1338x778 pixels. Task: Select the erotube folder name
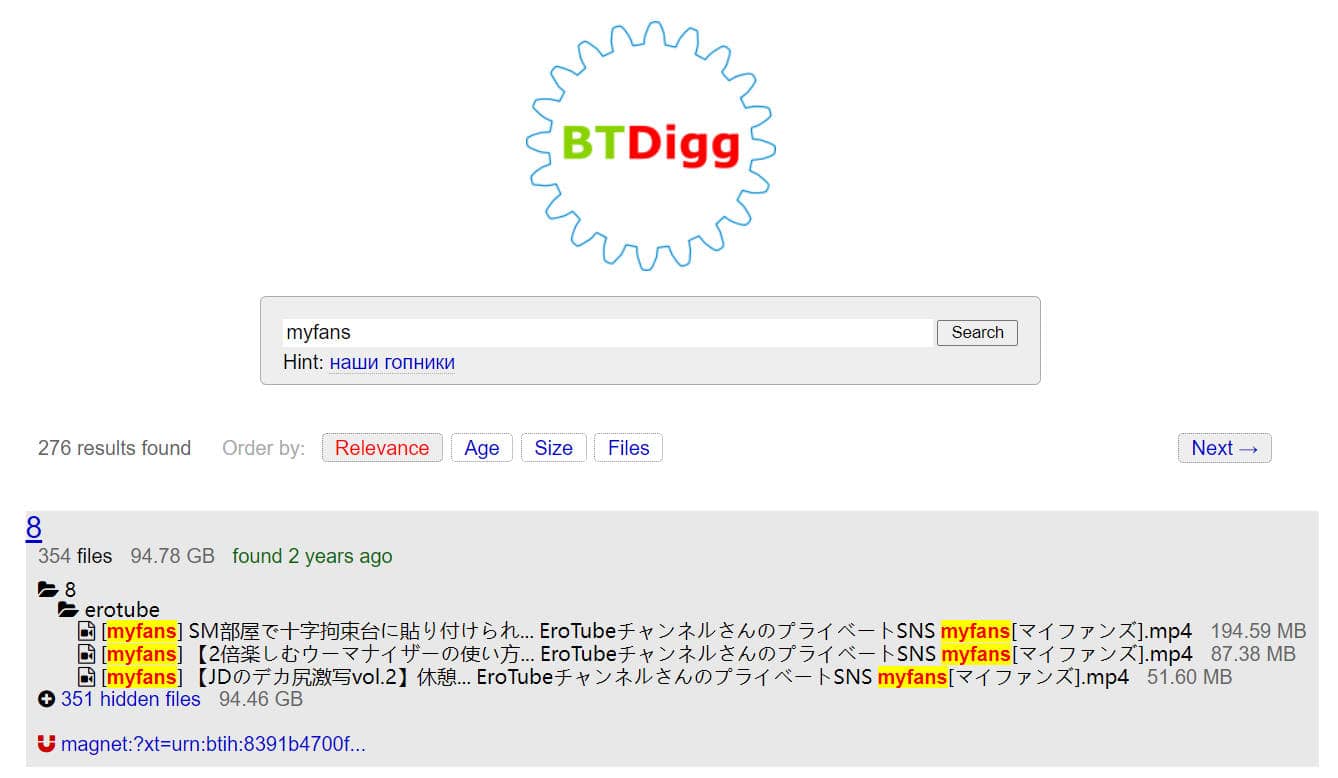click(x=122, y=610)
